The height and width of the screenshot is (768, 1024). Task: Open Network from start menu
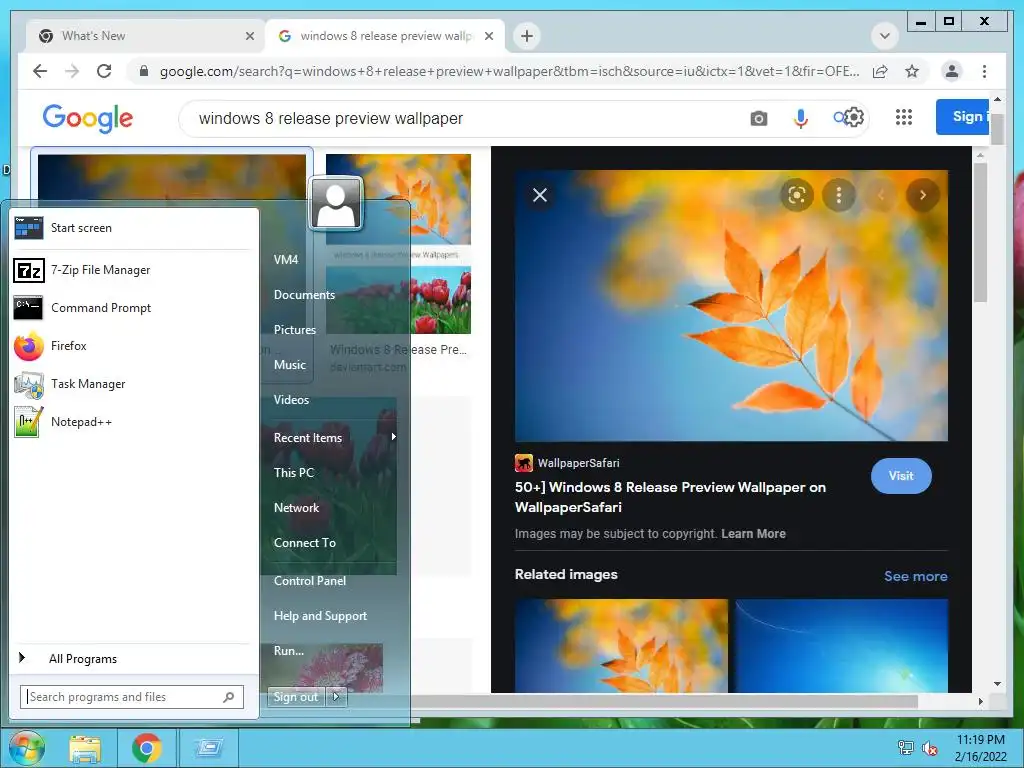(x=296, y=507)
